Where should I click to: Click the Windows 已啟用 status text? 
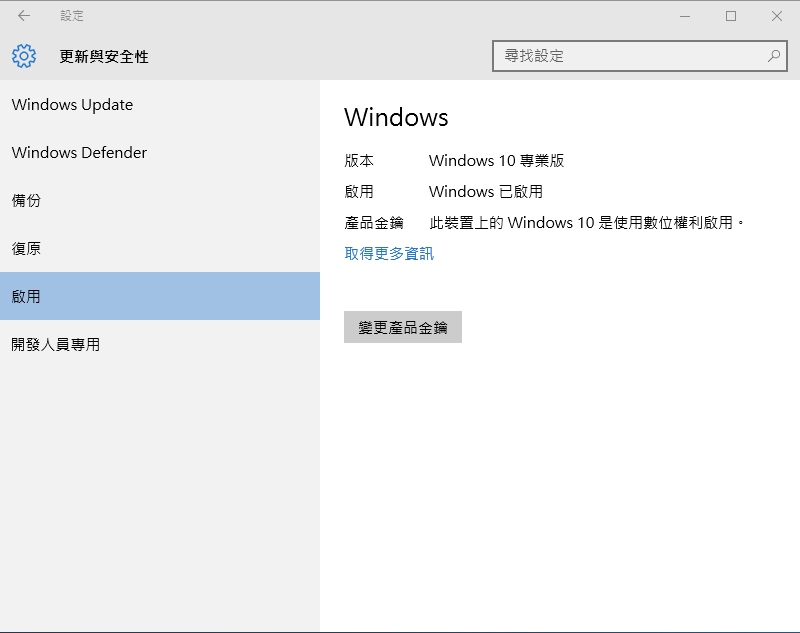point(486,192)
